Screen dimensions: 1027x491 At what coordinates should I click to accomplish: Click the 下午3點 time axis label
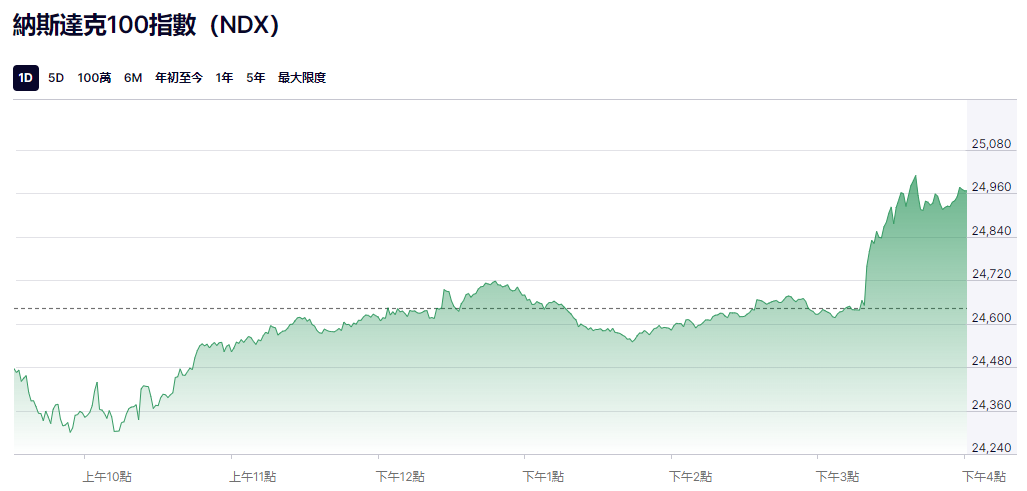tap(838, 476)
